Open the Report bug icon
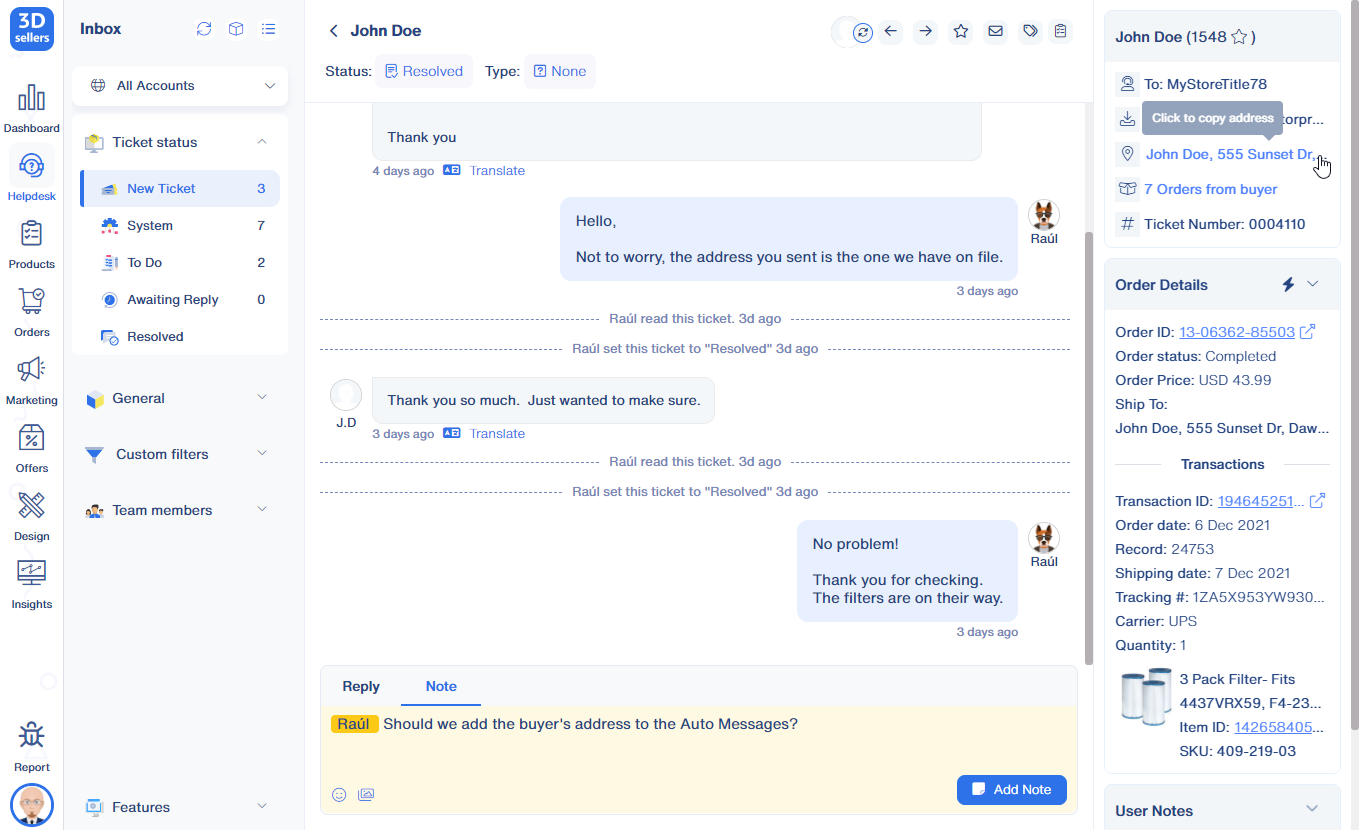Screen dimensions: 1359x830 pyautogui.click(x=31, y=745)
